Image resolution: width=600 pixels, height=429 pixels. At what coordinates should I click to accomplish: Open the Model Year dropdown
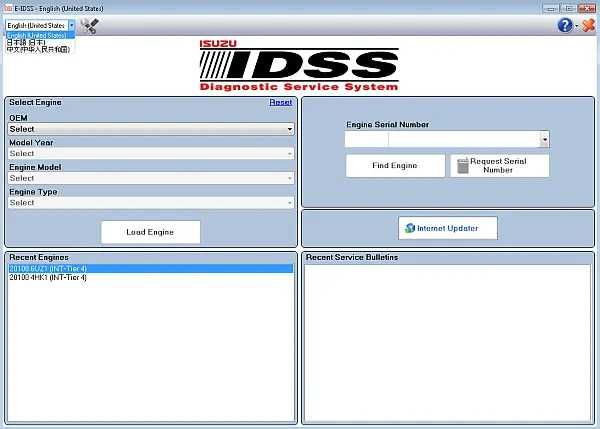pyautogui.click(x=151, y=153)
